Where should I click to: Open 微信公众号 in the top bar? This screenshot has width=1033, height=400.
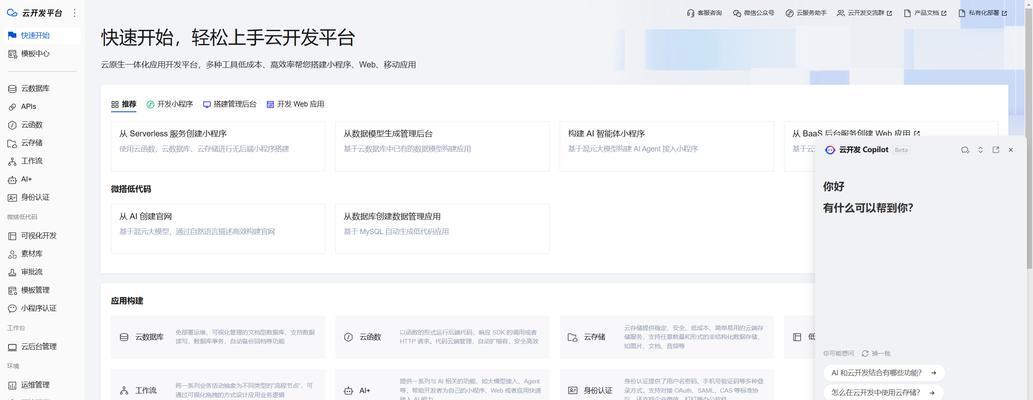tap(754, 13)
